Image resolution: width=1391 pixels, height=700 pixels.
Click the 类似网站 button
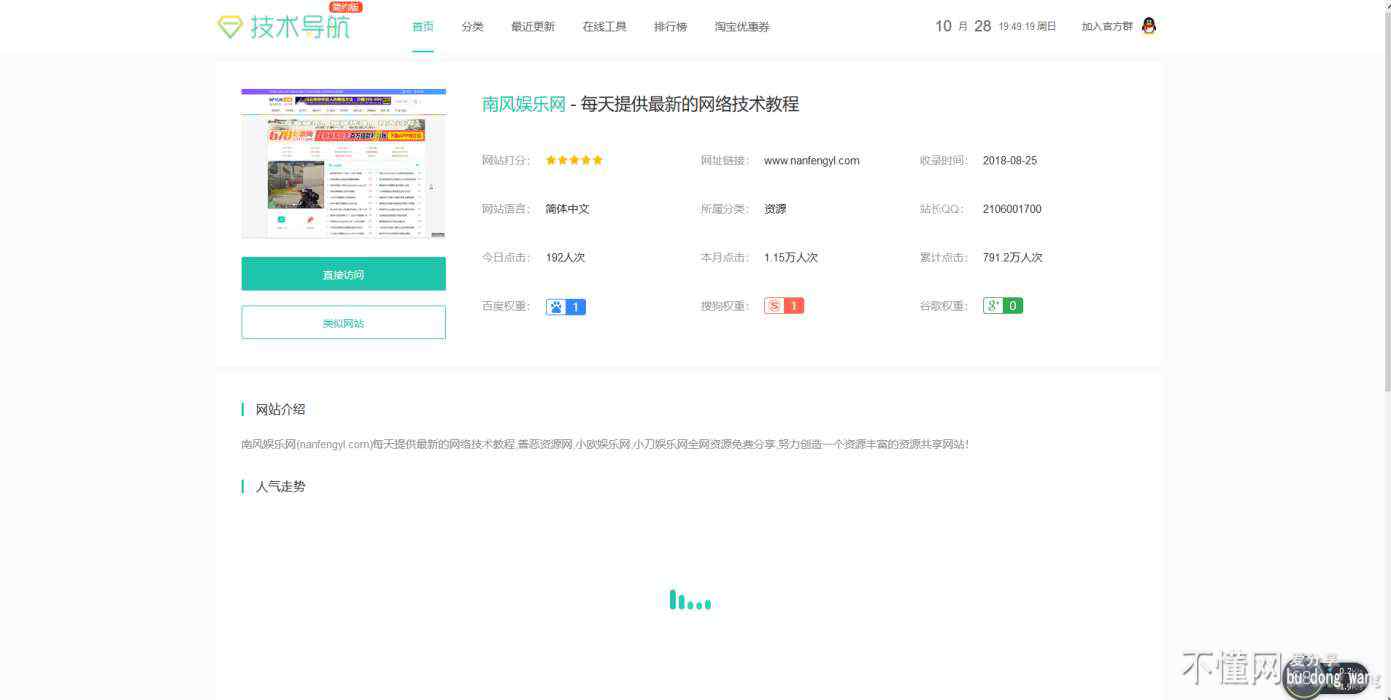click(x=343, y=323)
